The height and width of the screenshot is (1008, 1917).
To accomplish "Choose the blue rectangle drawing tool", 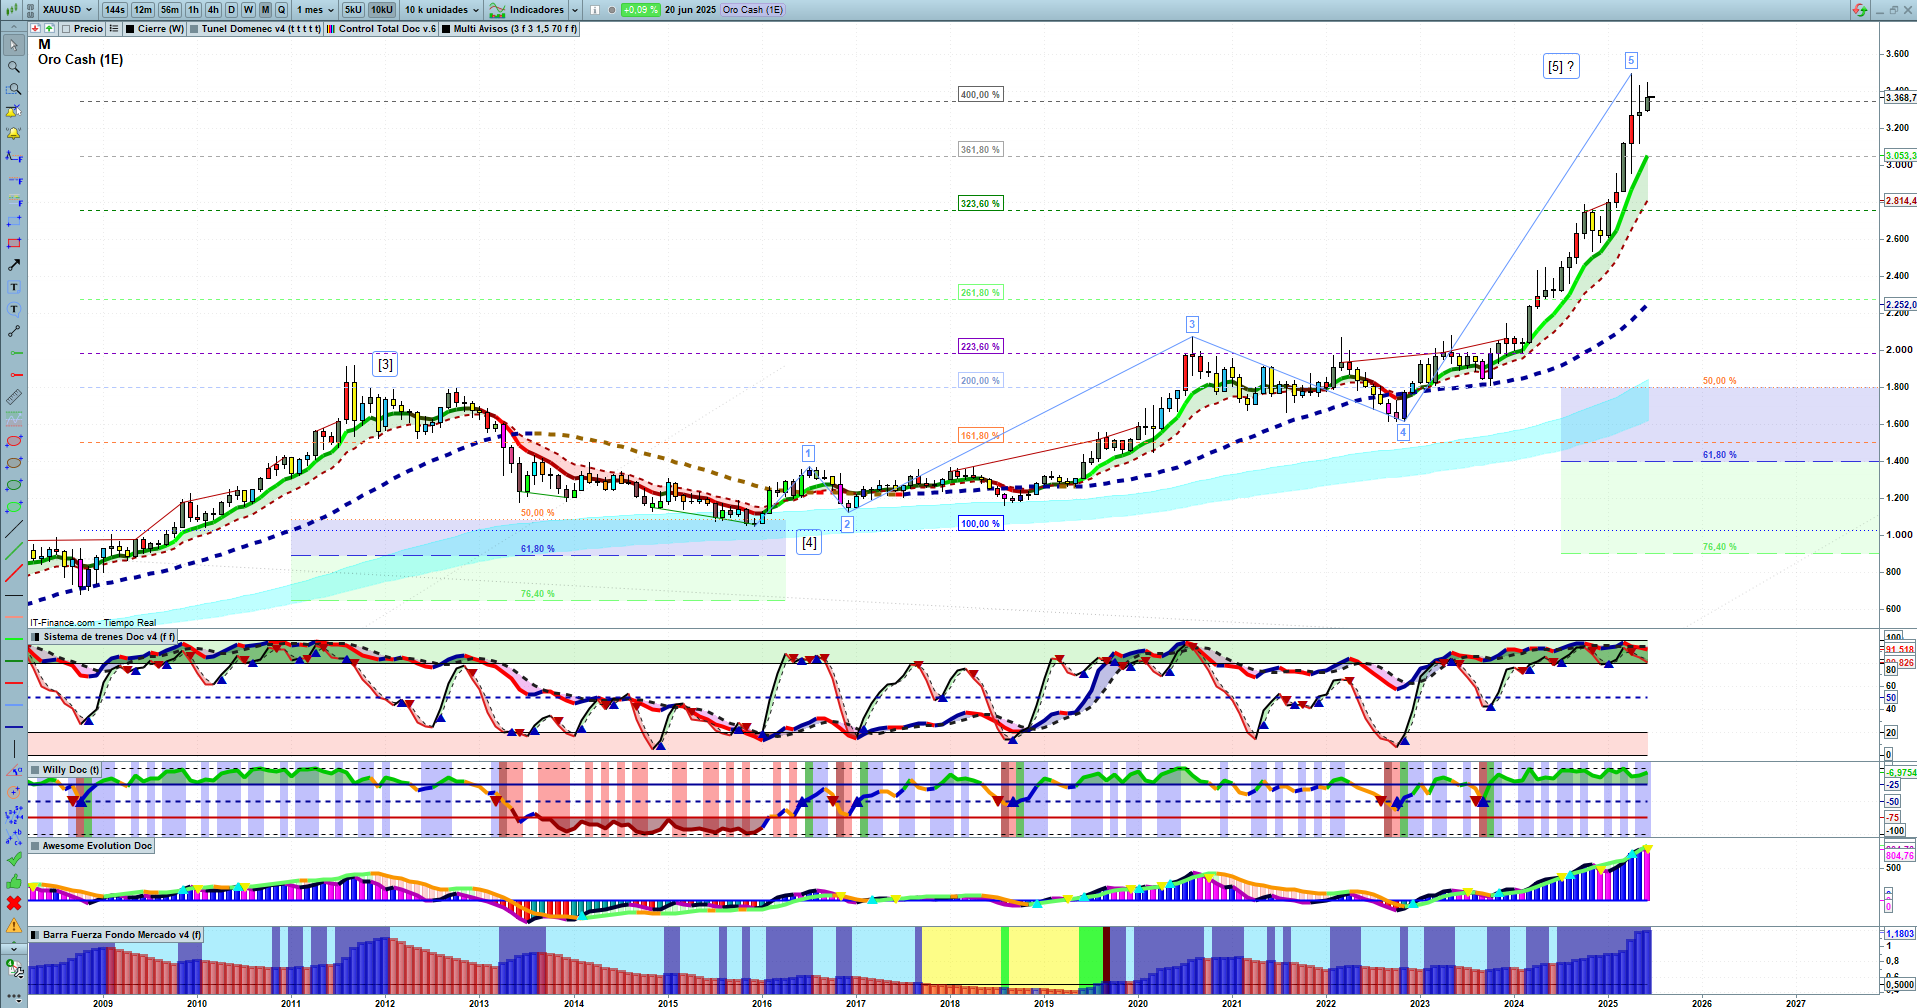I will 13,221.
